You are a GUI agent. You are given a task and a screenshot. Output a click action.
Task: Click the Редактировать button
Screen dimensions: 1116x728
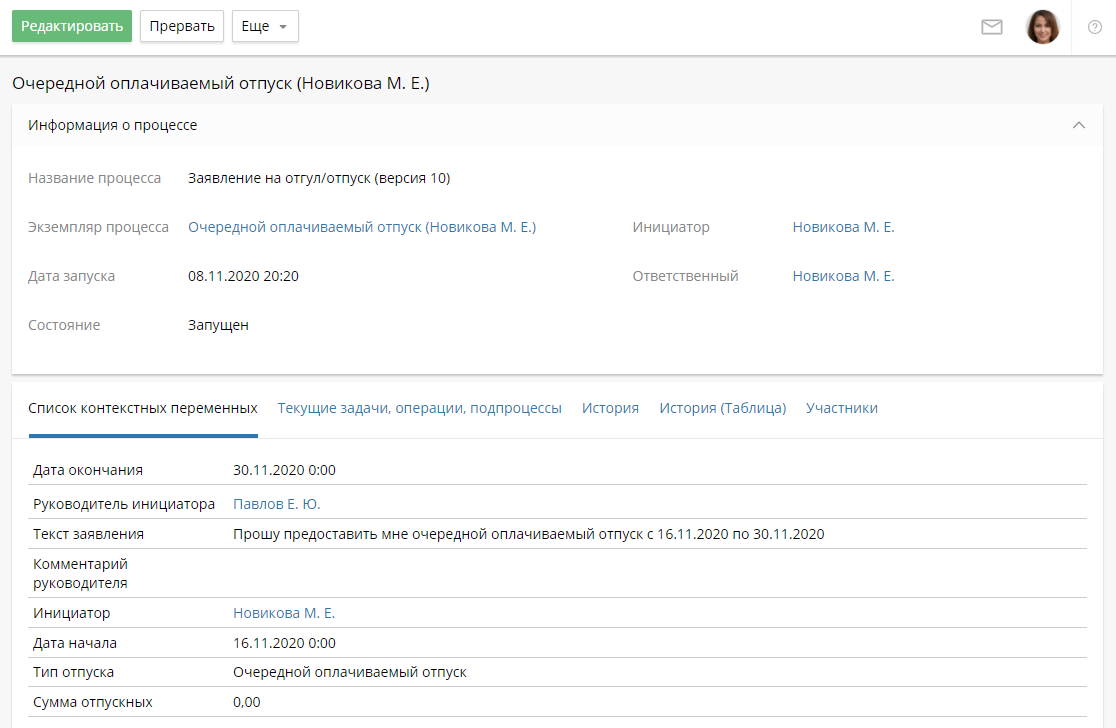71,26
